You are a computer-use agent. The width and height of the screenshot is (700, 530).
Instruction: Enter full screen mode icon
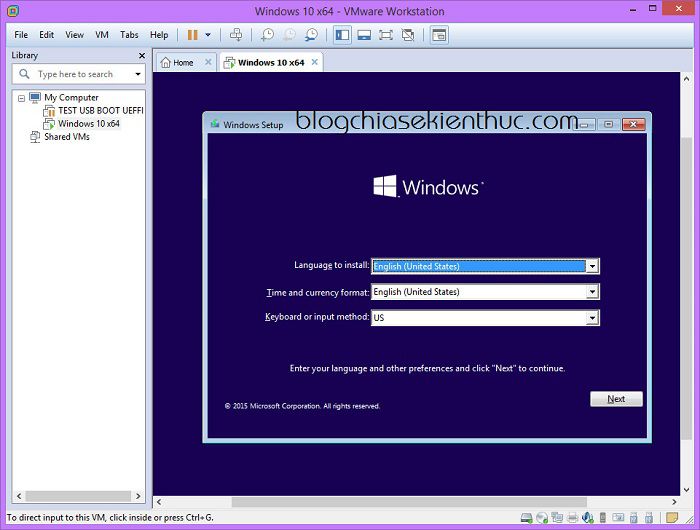click(x=386, y=35)
